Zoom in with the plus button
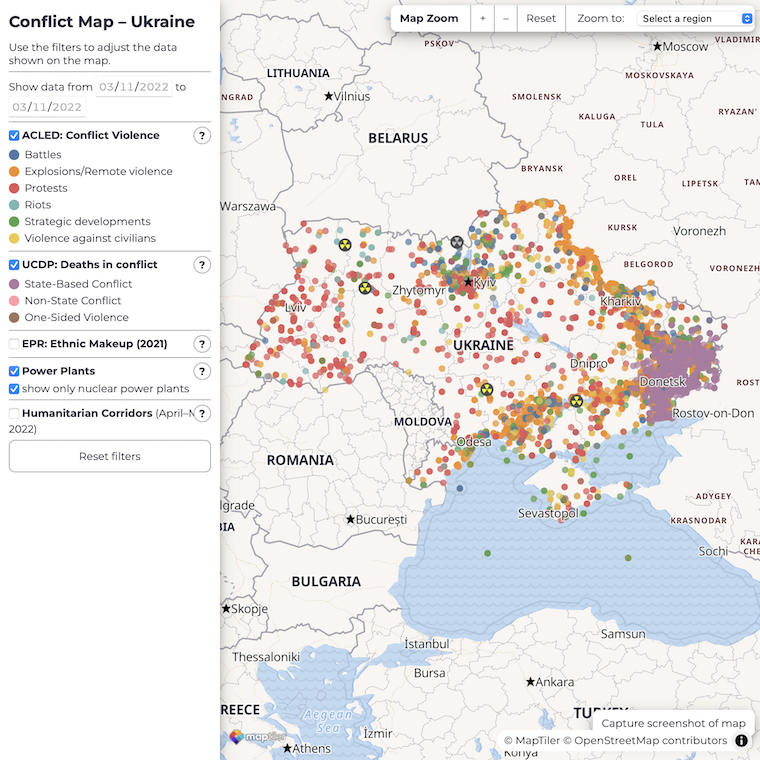The image size is (760, 760). pyautogui.click(x=482, y=18)
